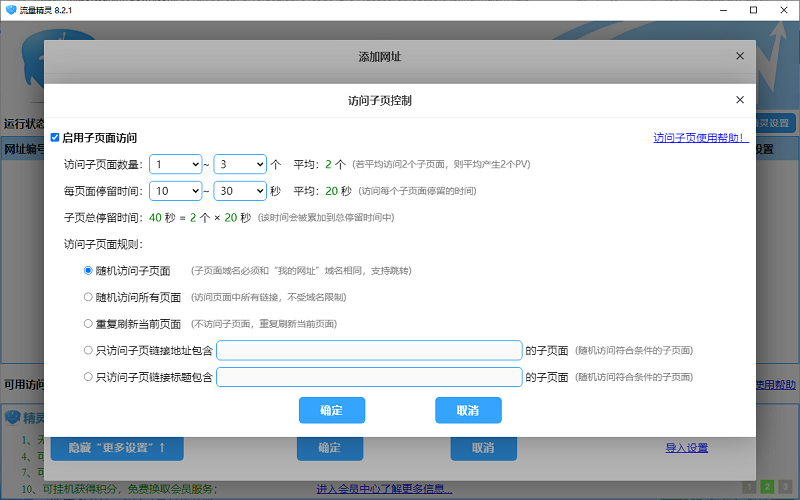Open the minimum 访问子页面数量 dropdown showing 1
Viewport: 800px width, 500px height.
177,164
